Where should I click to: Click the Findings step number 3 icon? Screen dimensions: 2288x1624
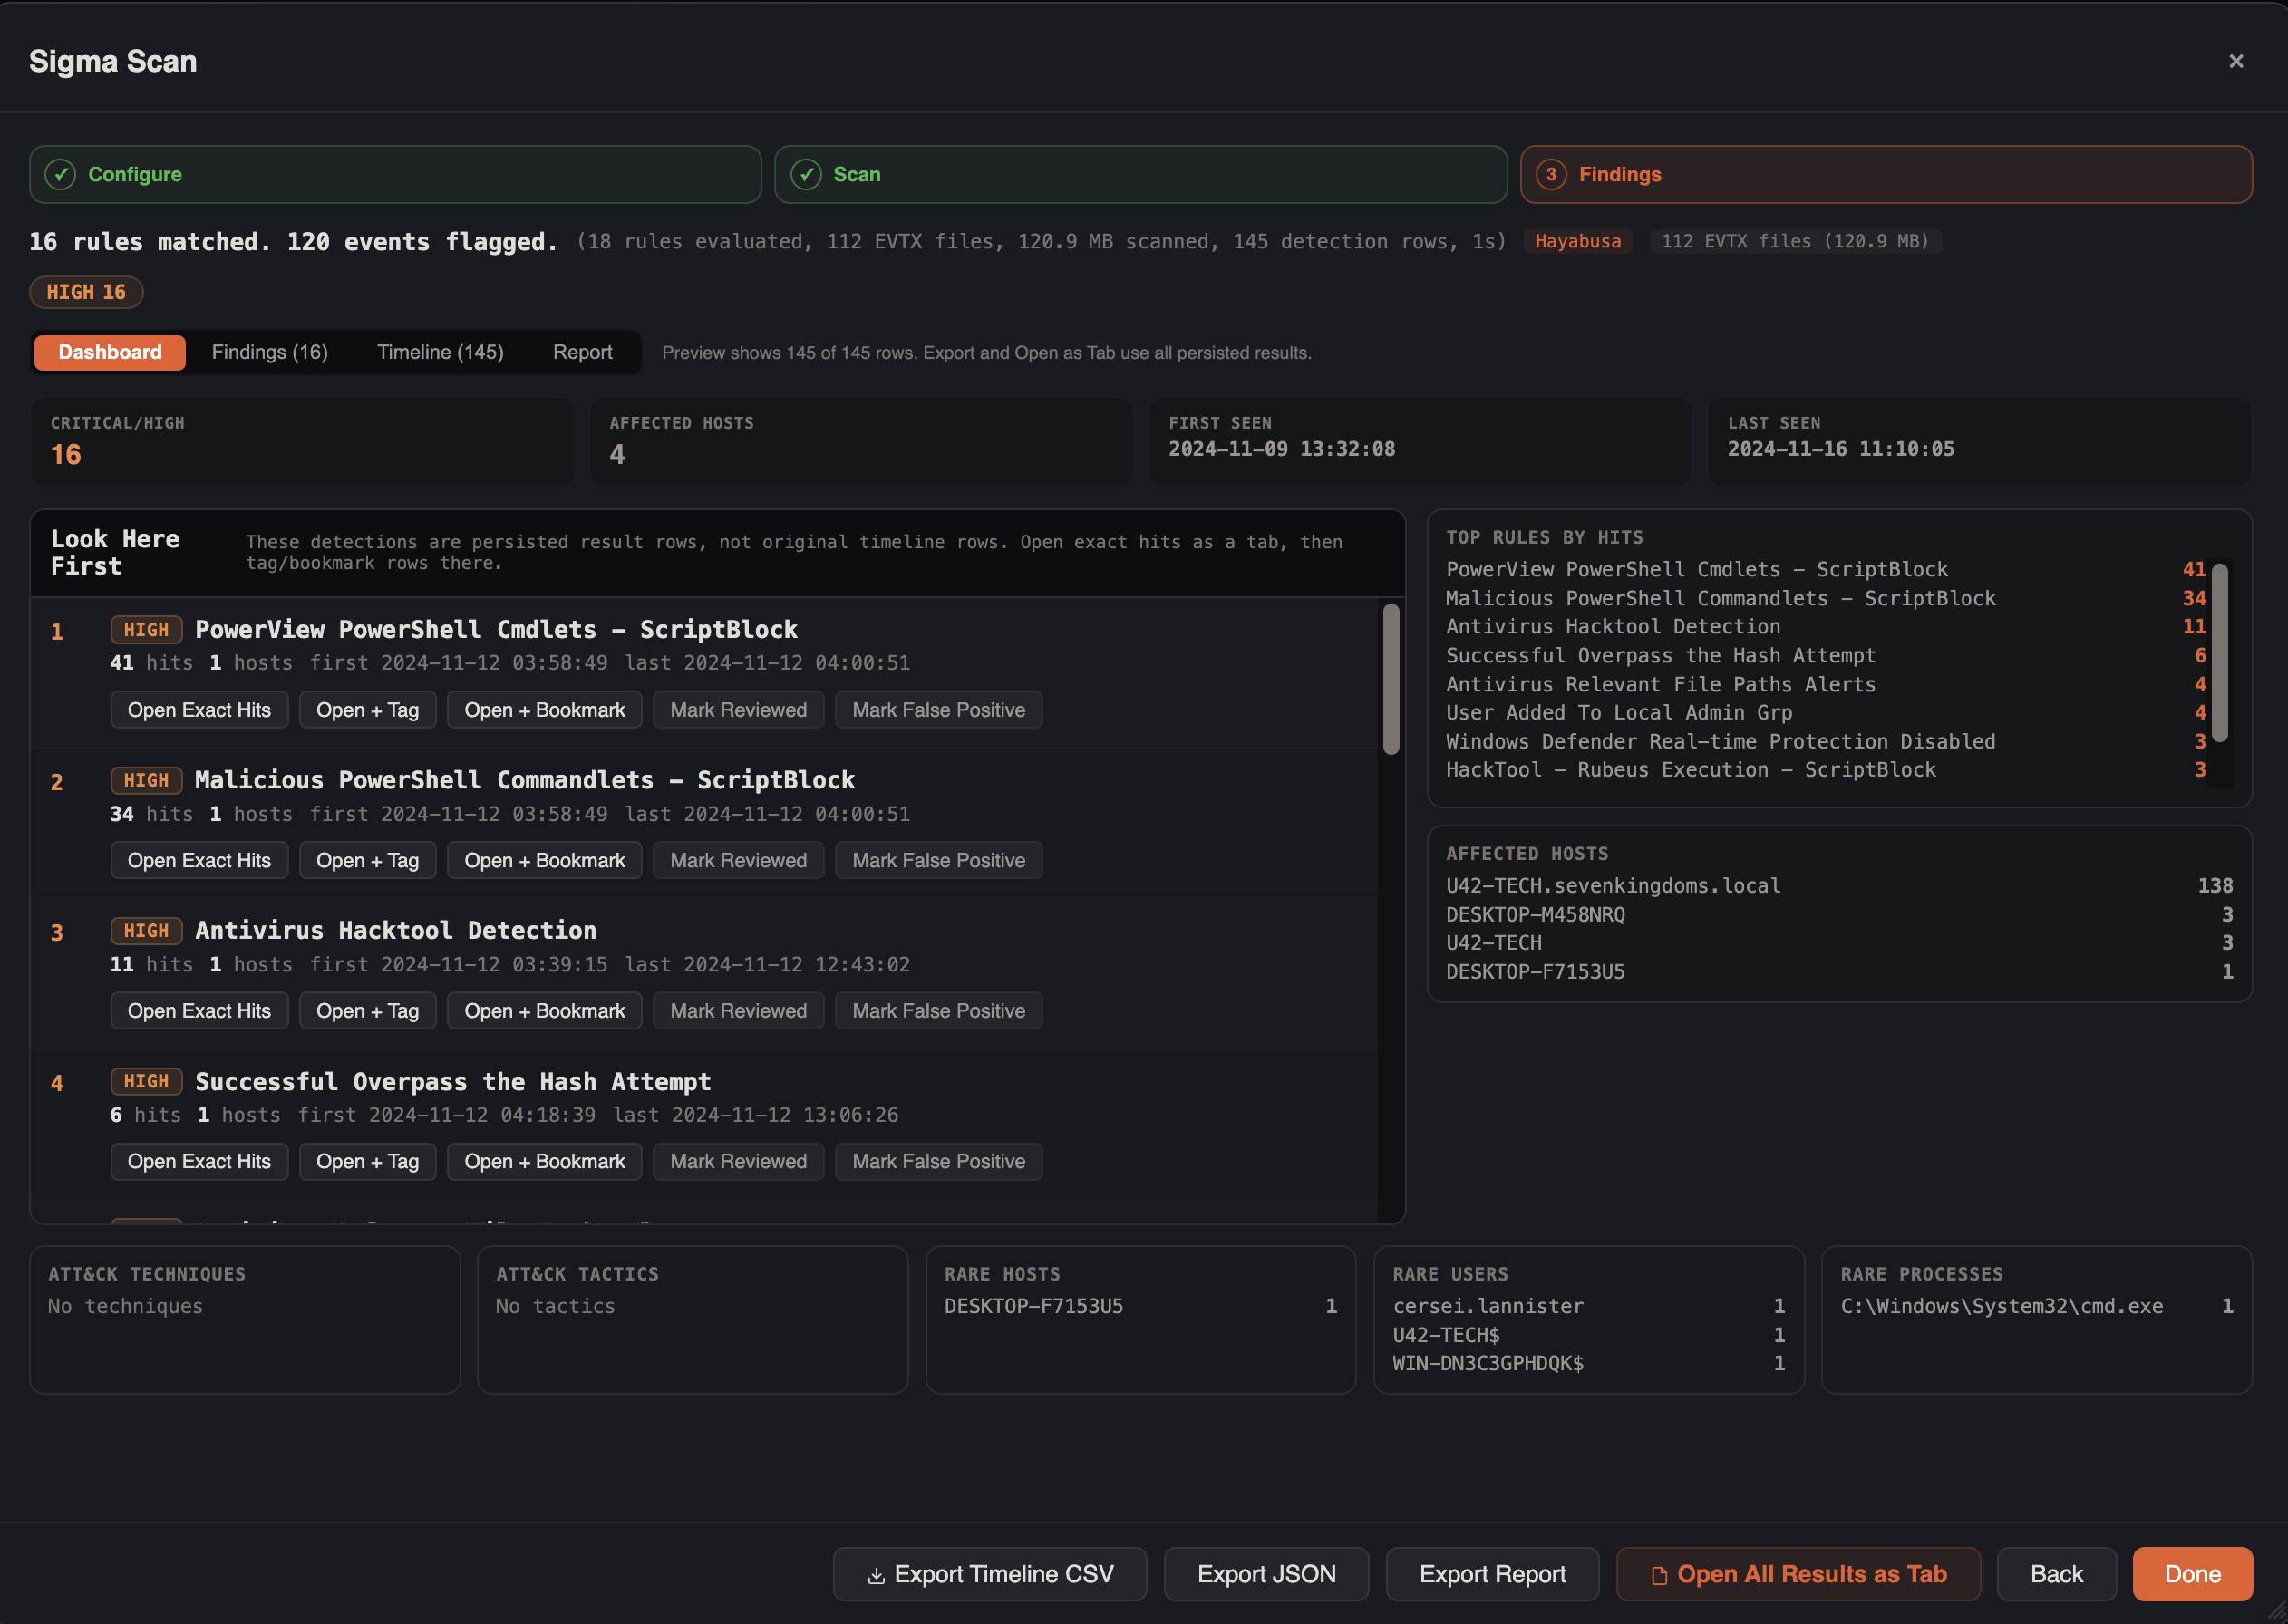pos(1551,175)
